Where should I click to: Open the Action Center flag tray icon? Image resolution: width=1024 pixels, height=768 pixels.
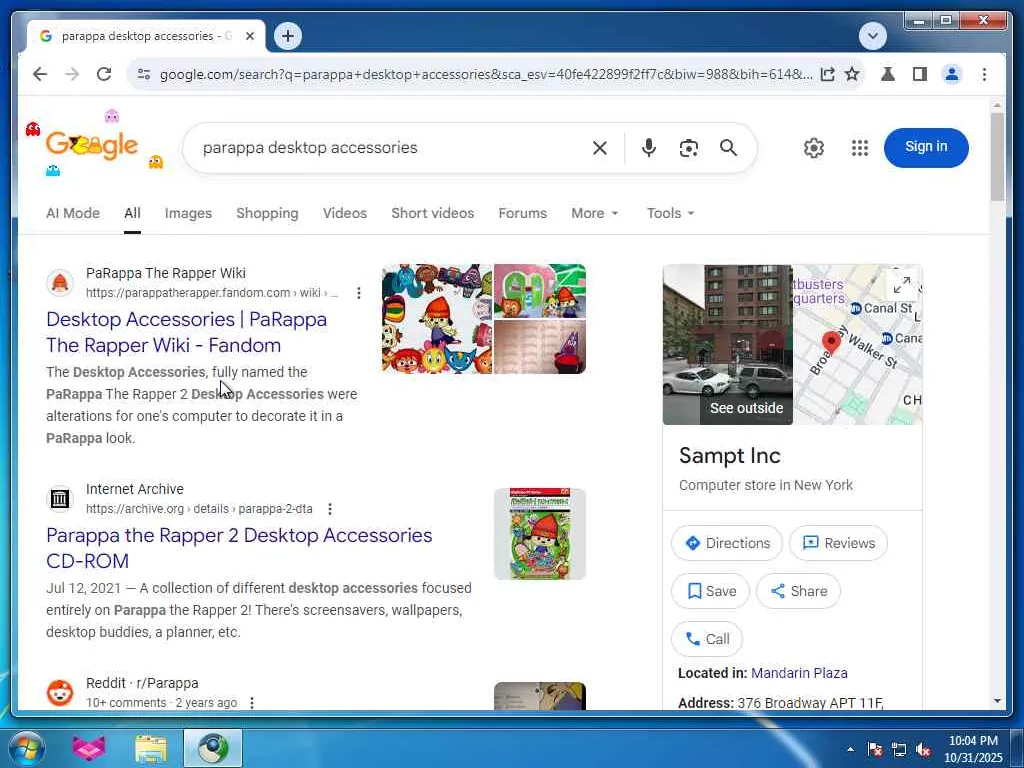point(875,750)
